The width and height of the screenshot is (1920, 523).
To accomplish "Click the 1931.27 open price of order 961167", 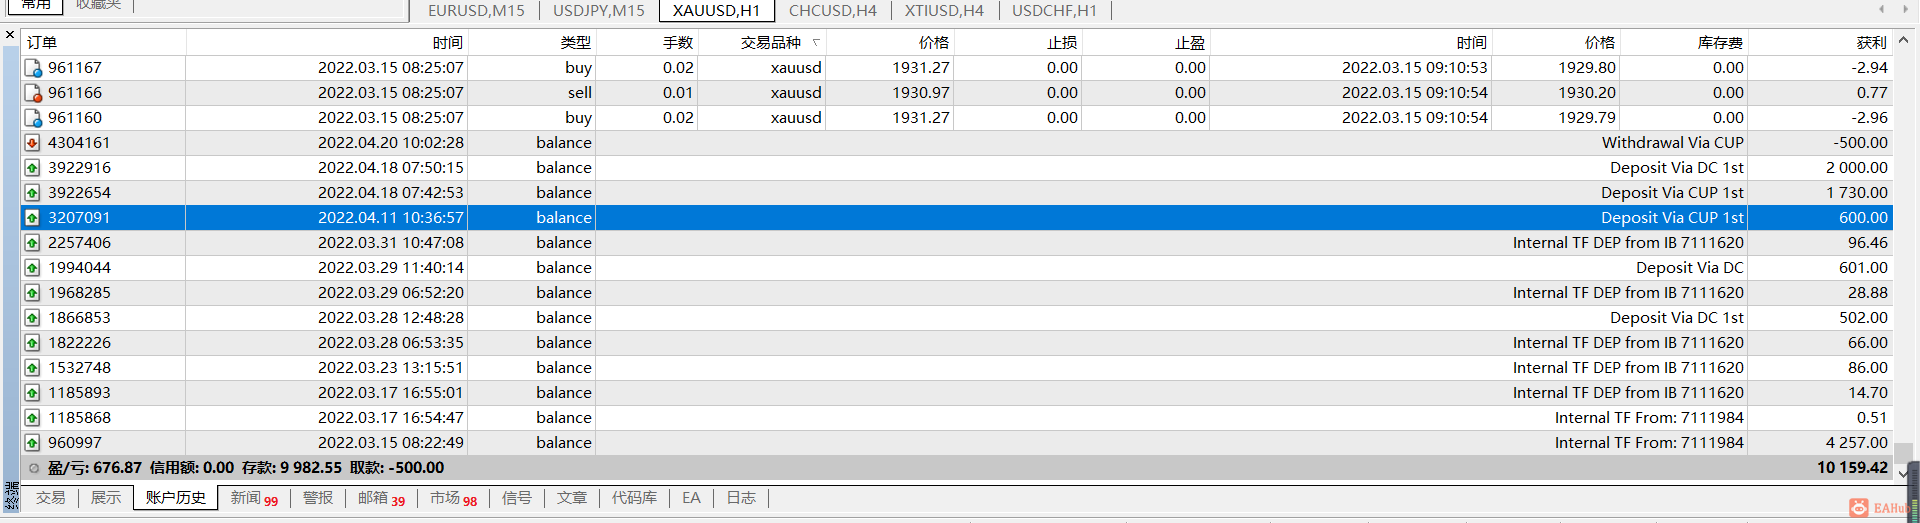I will pyautogui.click(x=921, y=68).
